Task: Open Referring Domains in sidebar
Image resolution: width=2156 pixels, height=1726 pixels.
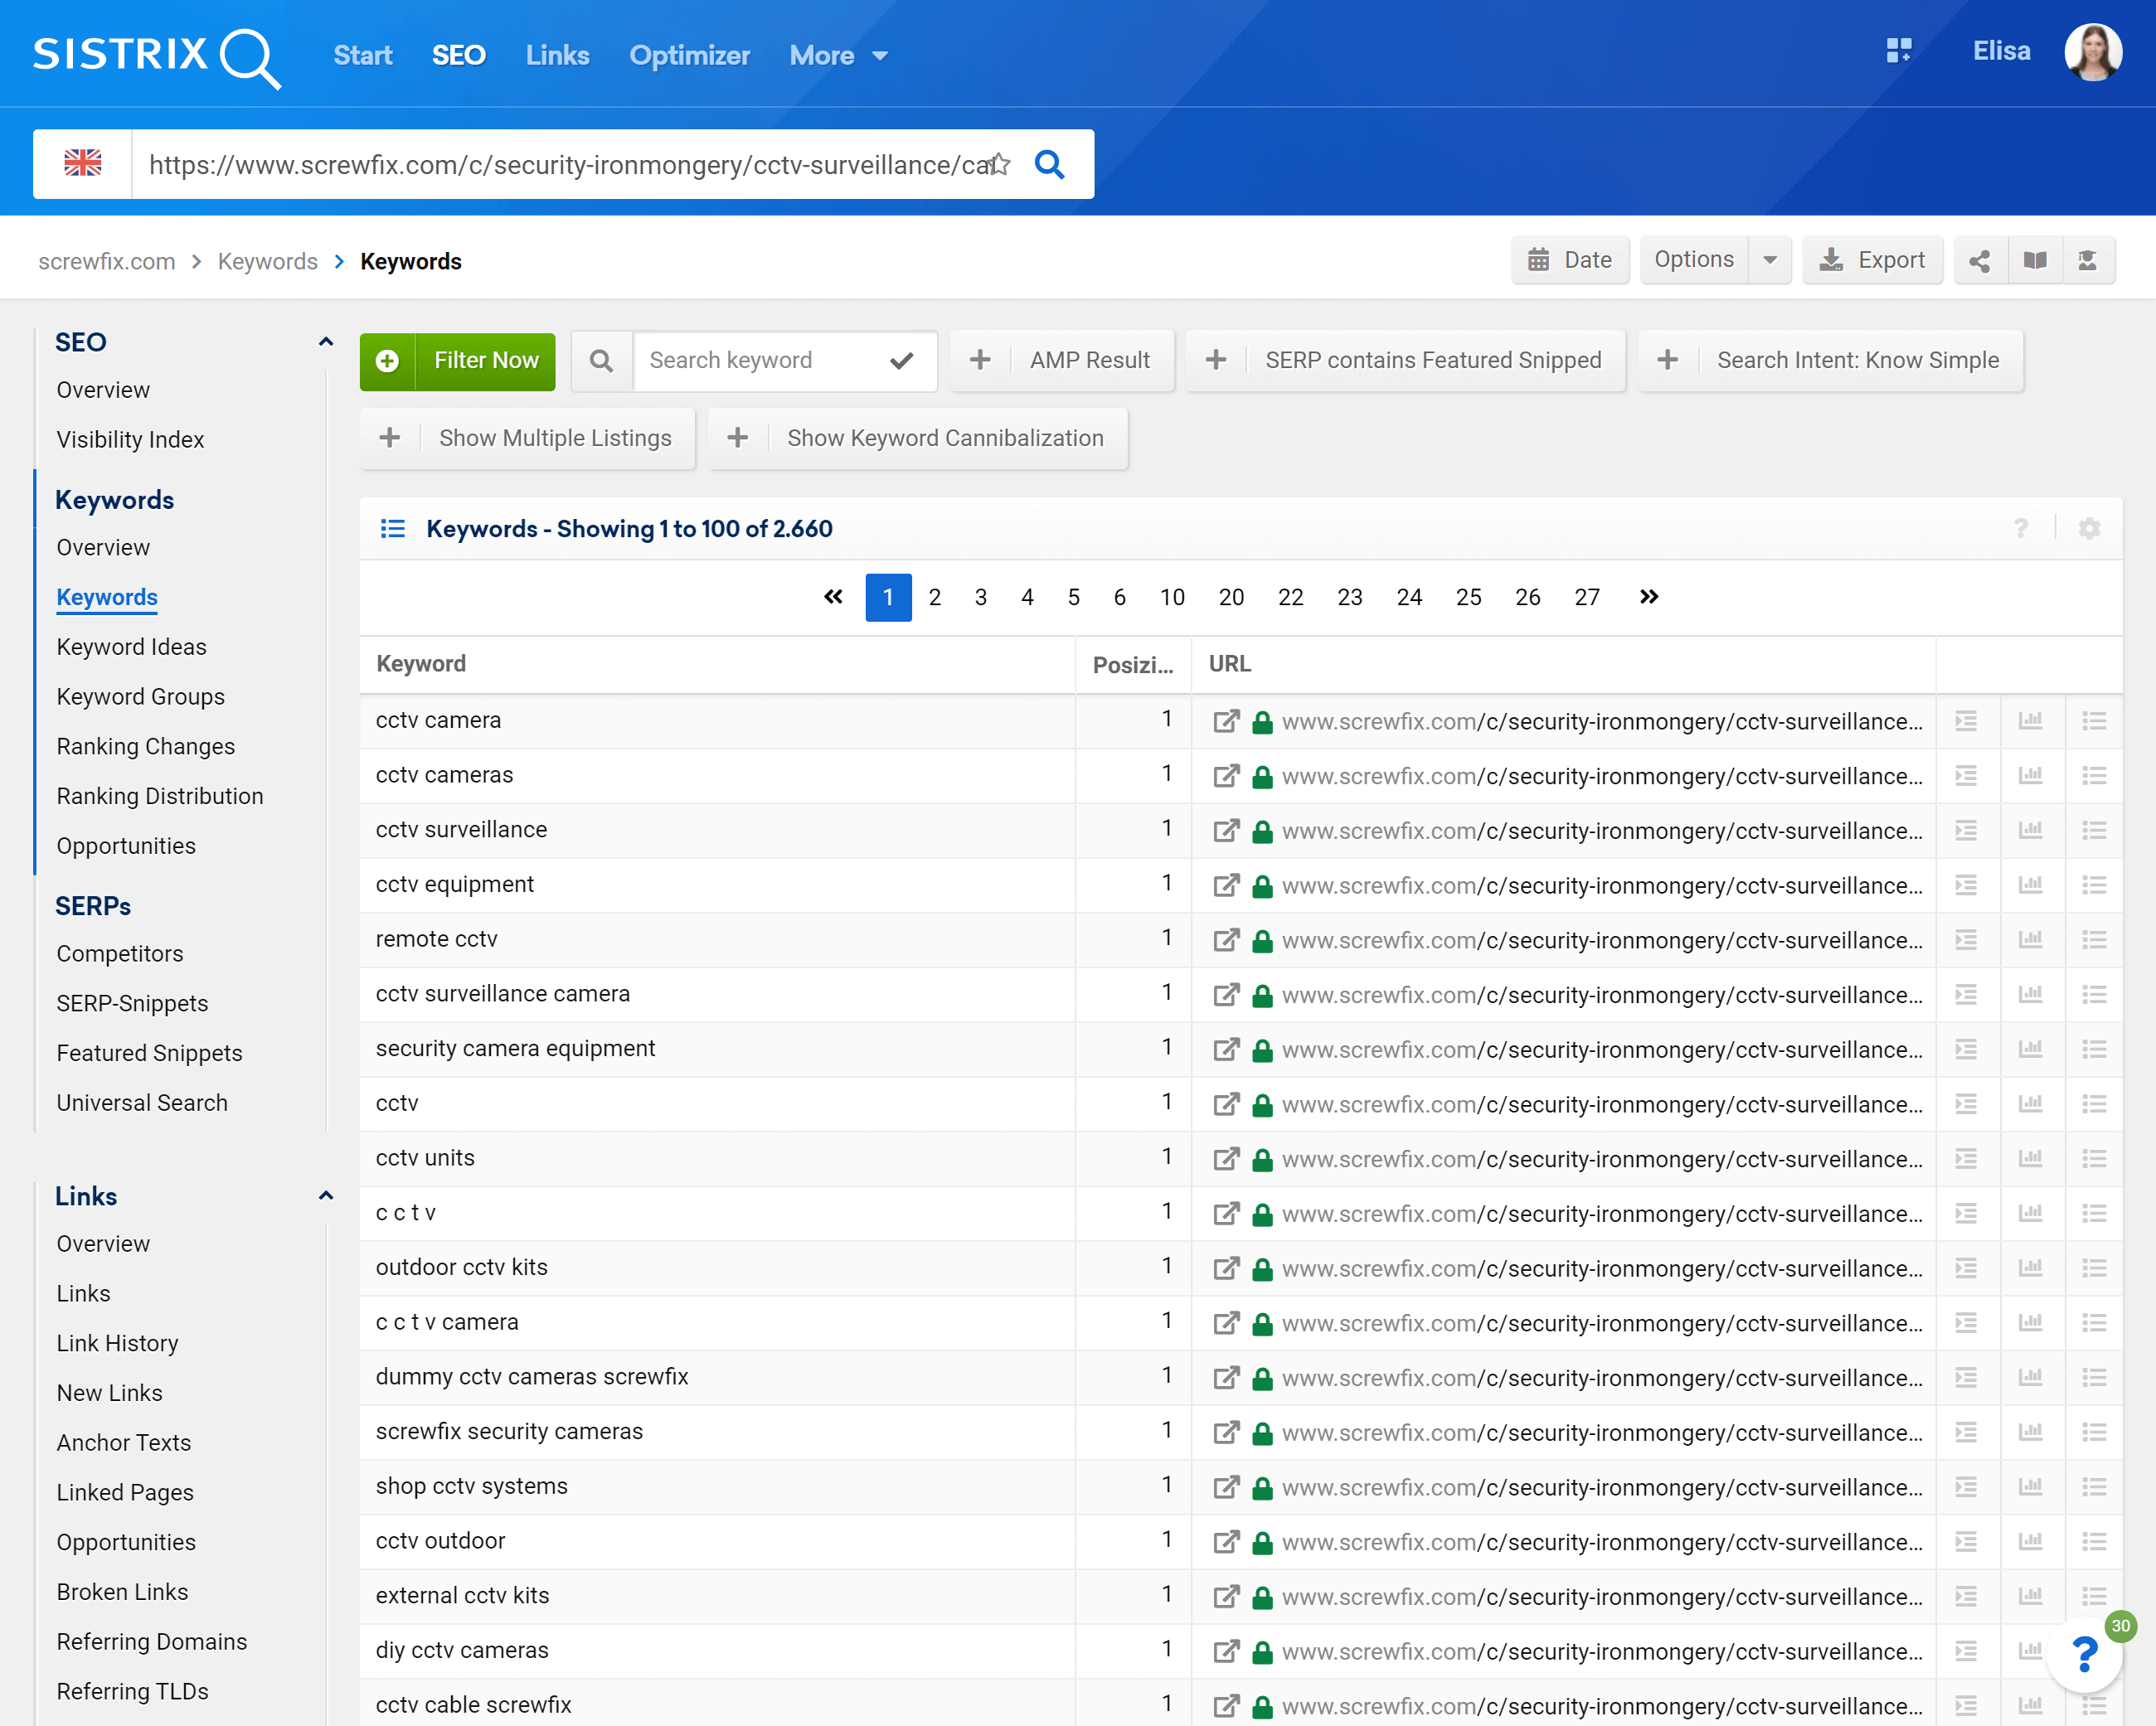Action: click(151, 1642)
